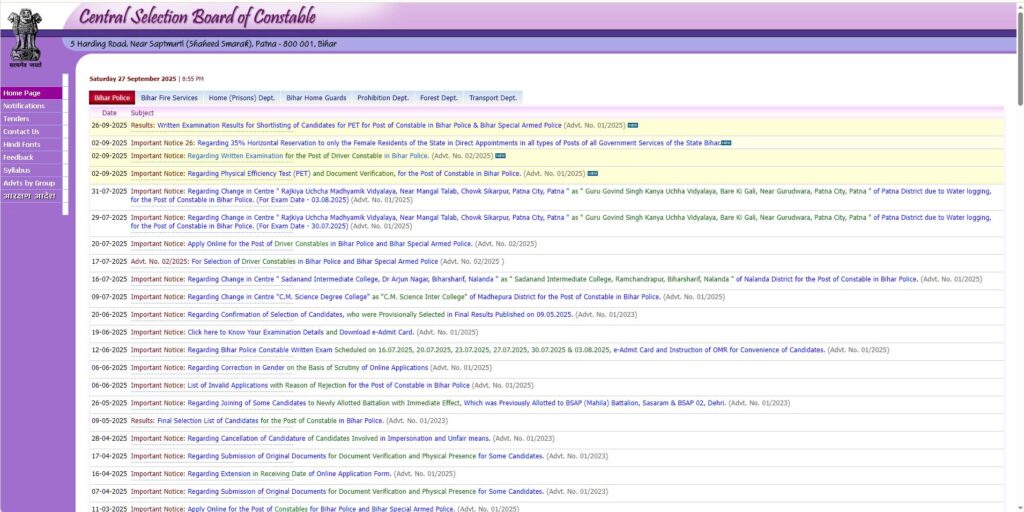Select the Bihar Home Guards tab
This screenshot has width=1024, height=512.
click(316, 98)
